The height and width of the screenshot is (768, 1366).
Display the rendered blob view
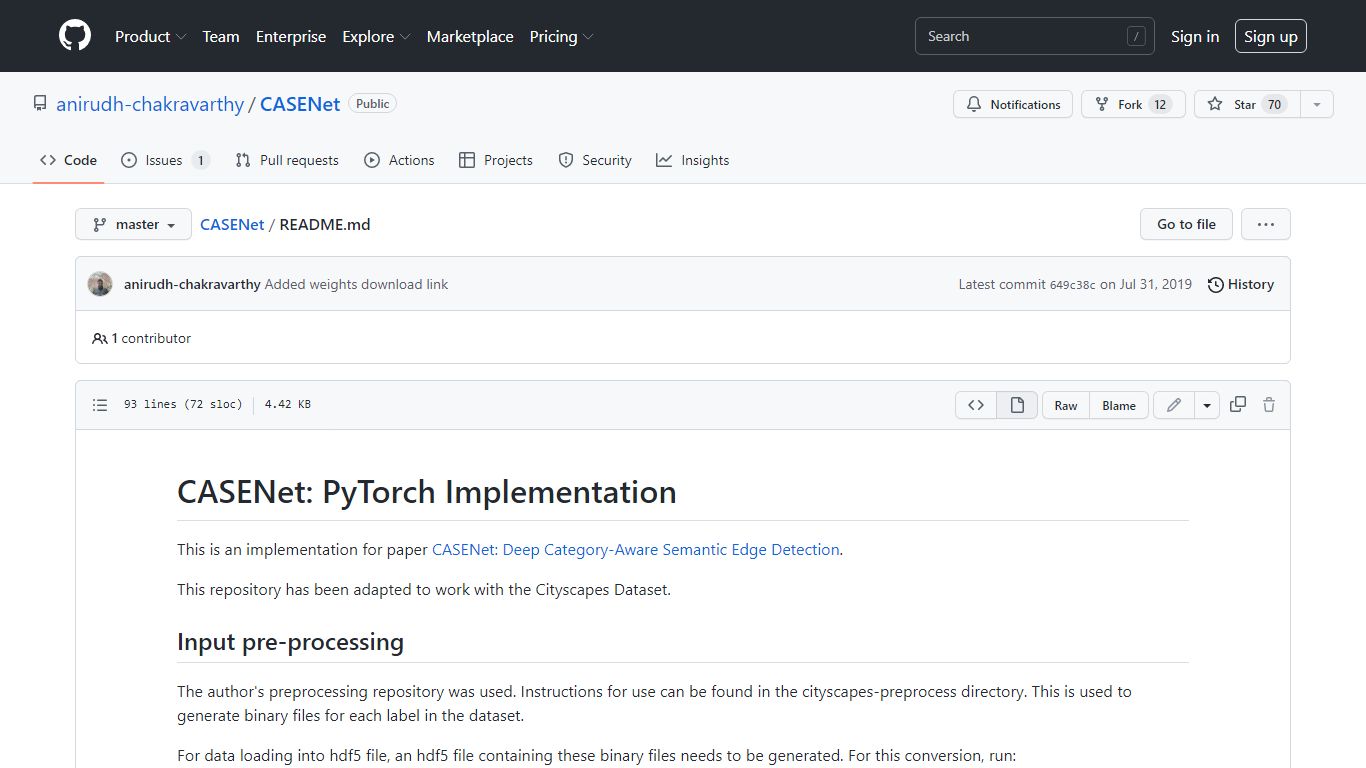[1017, 405]
